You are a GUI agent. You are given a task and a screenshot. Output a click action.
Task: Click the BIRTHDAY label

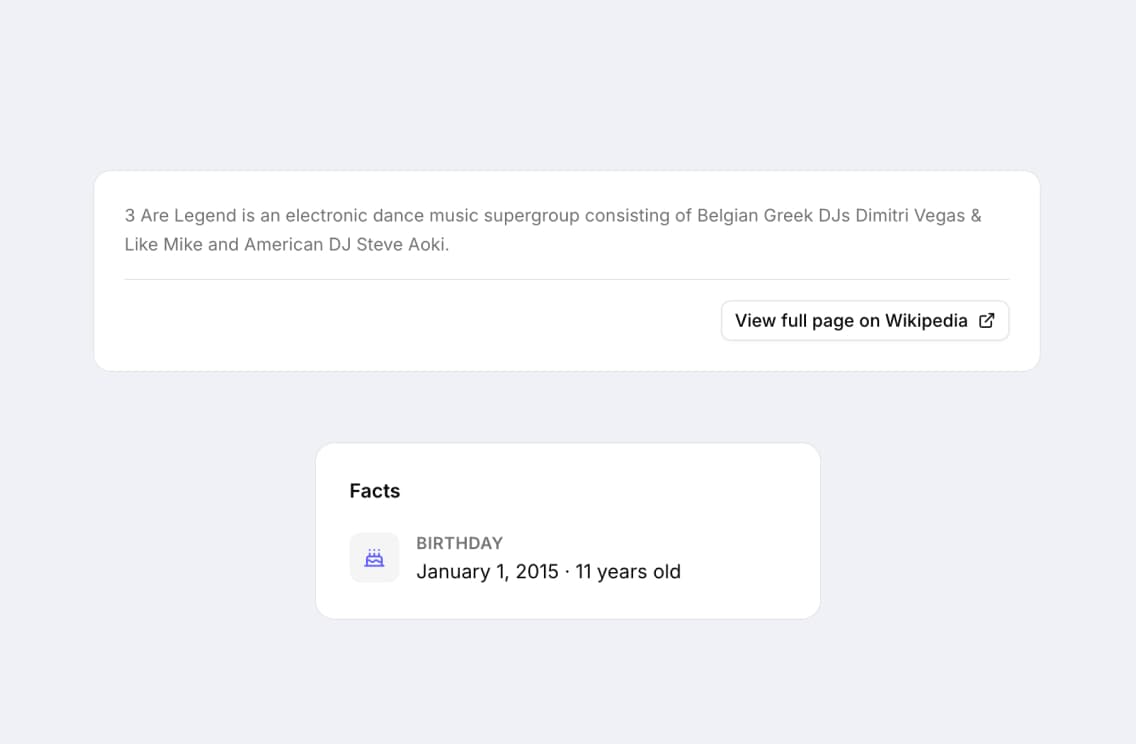pos(459,543)
